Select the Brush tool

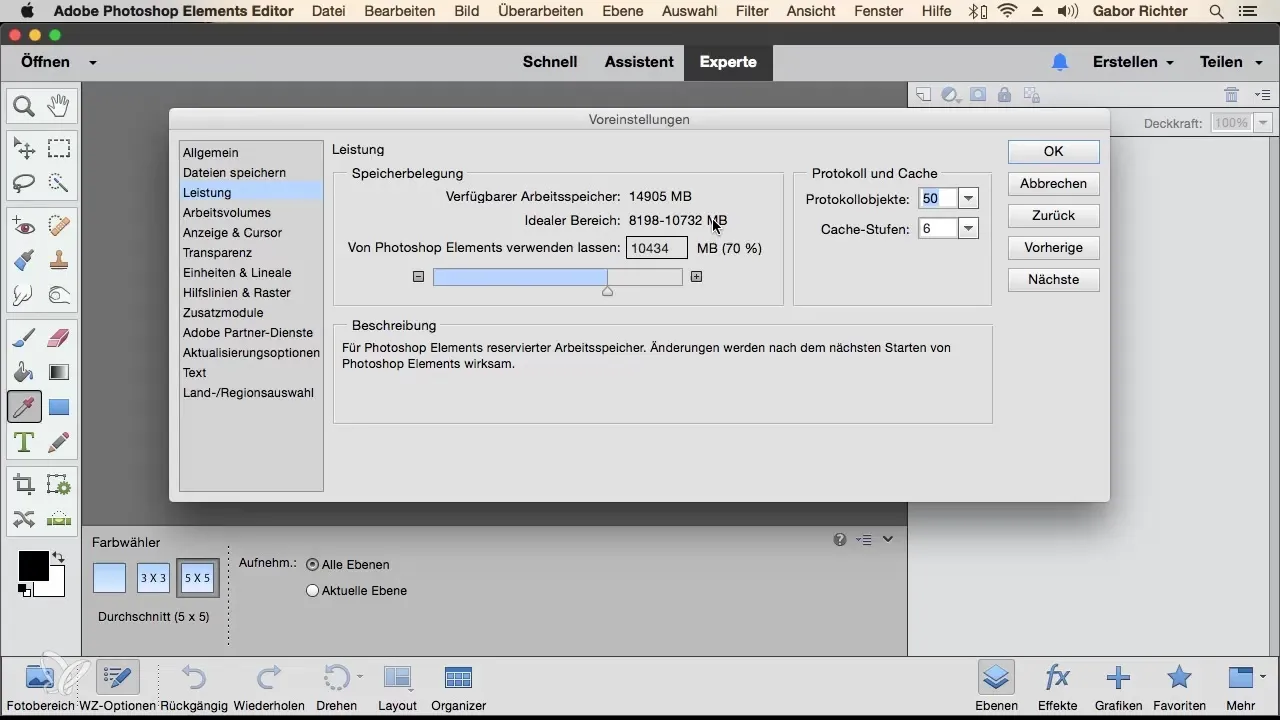(24, 339)
